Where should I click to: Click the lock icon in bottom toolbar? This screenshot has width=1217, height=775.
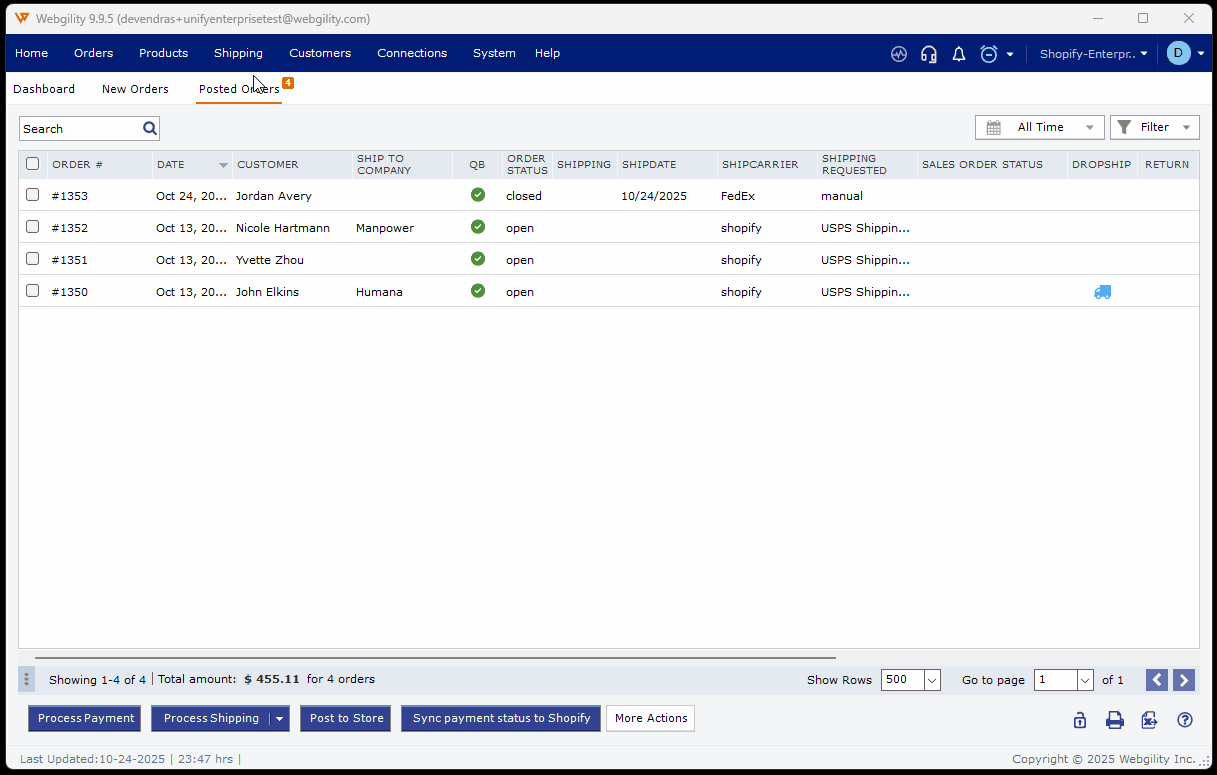point(1080,720)
